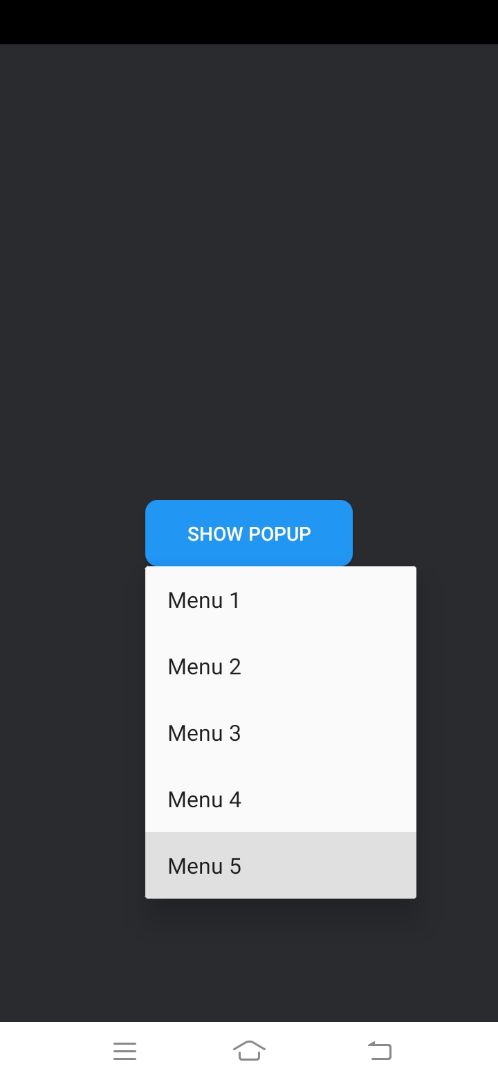Select Menu 4 from the popup menu

click(x=280, y=799)
